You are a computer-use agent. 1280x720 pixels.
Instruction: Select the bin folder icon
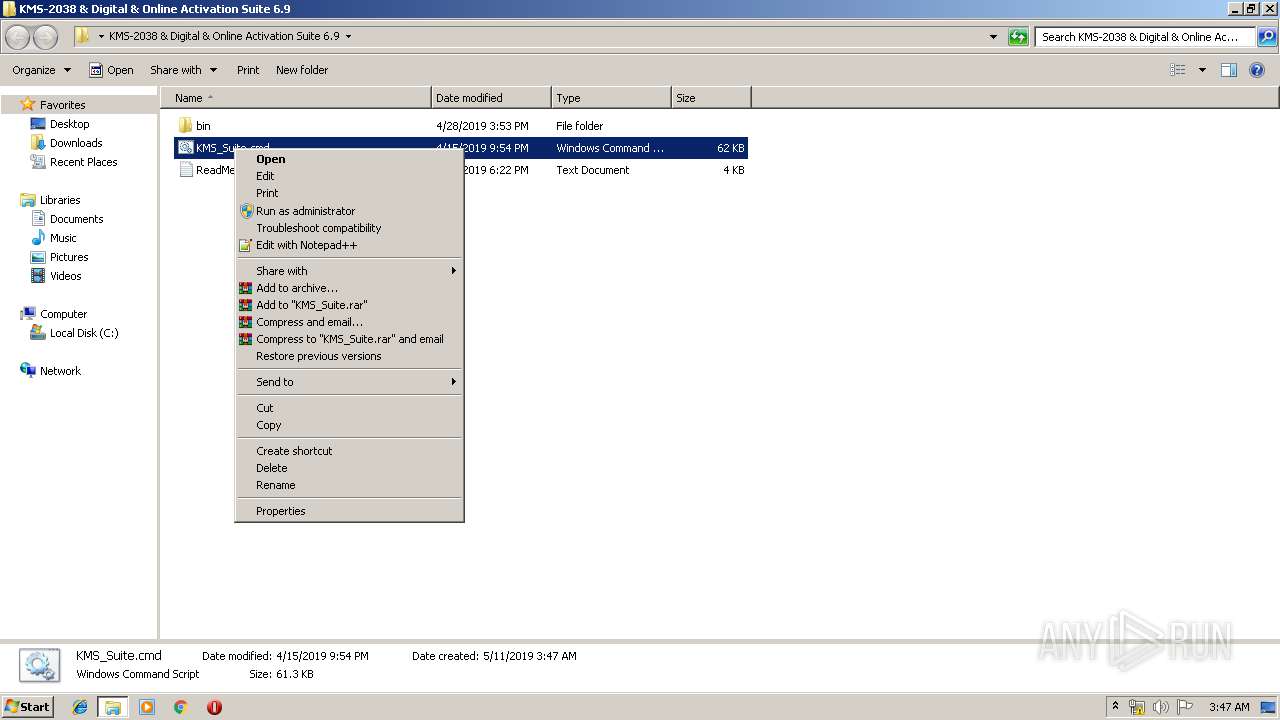[x=185, y=126]
